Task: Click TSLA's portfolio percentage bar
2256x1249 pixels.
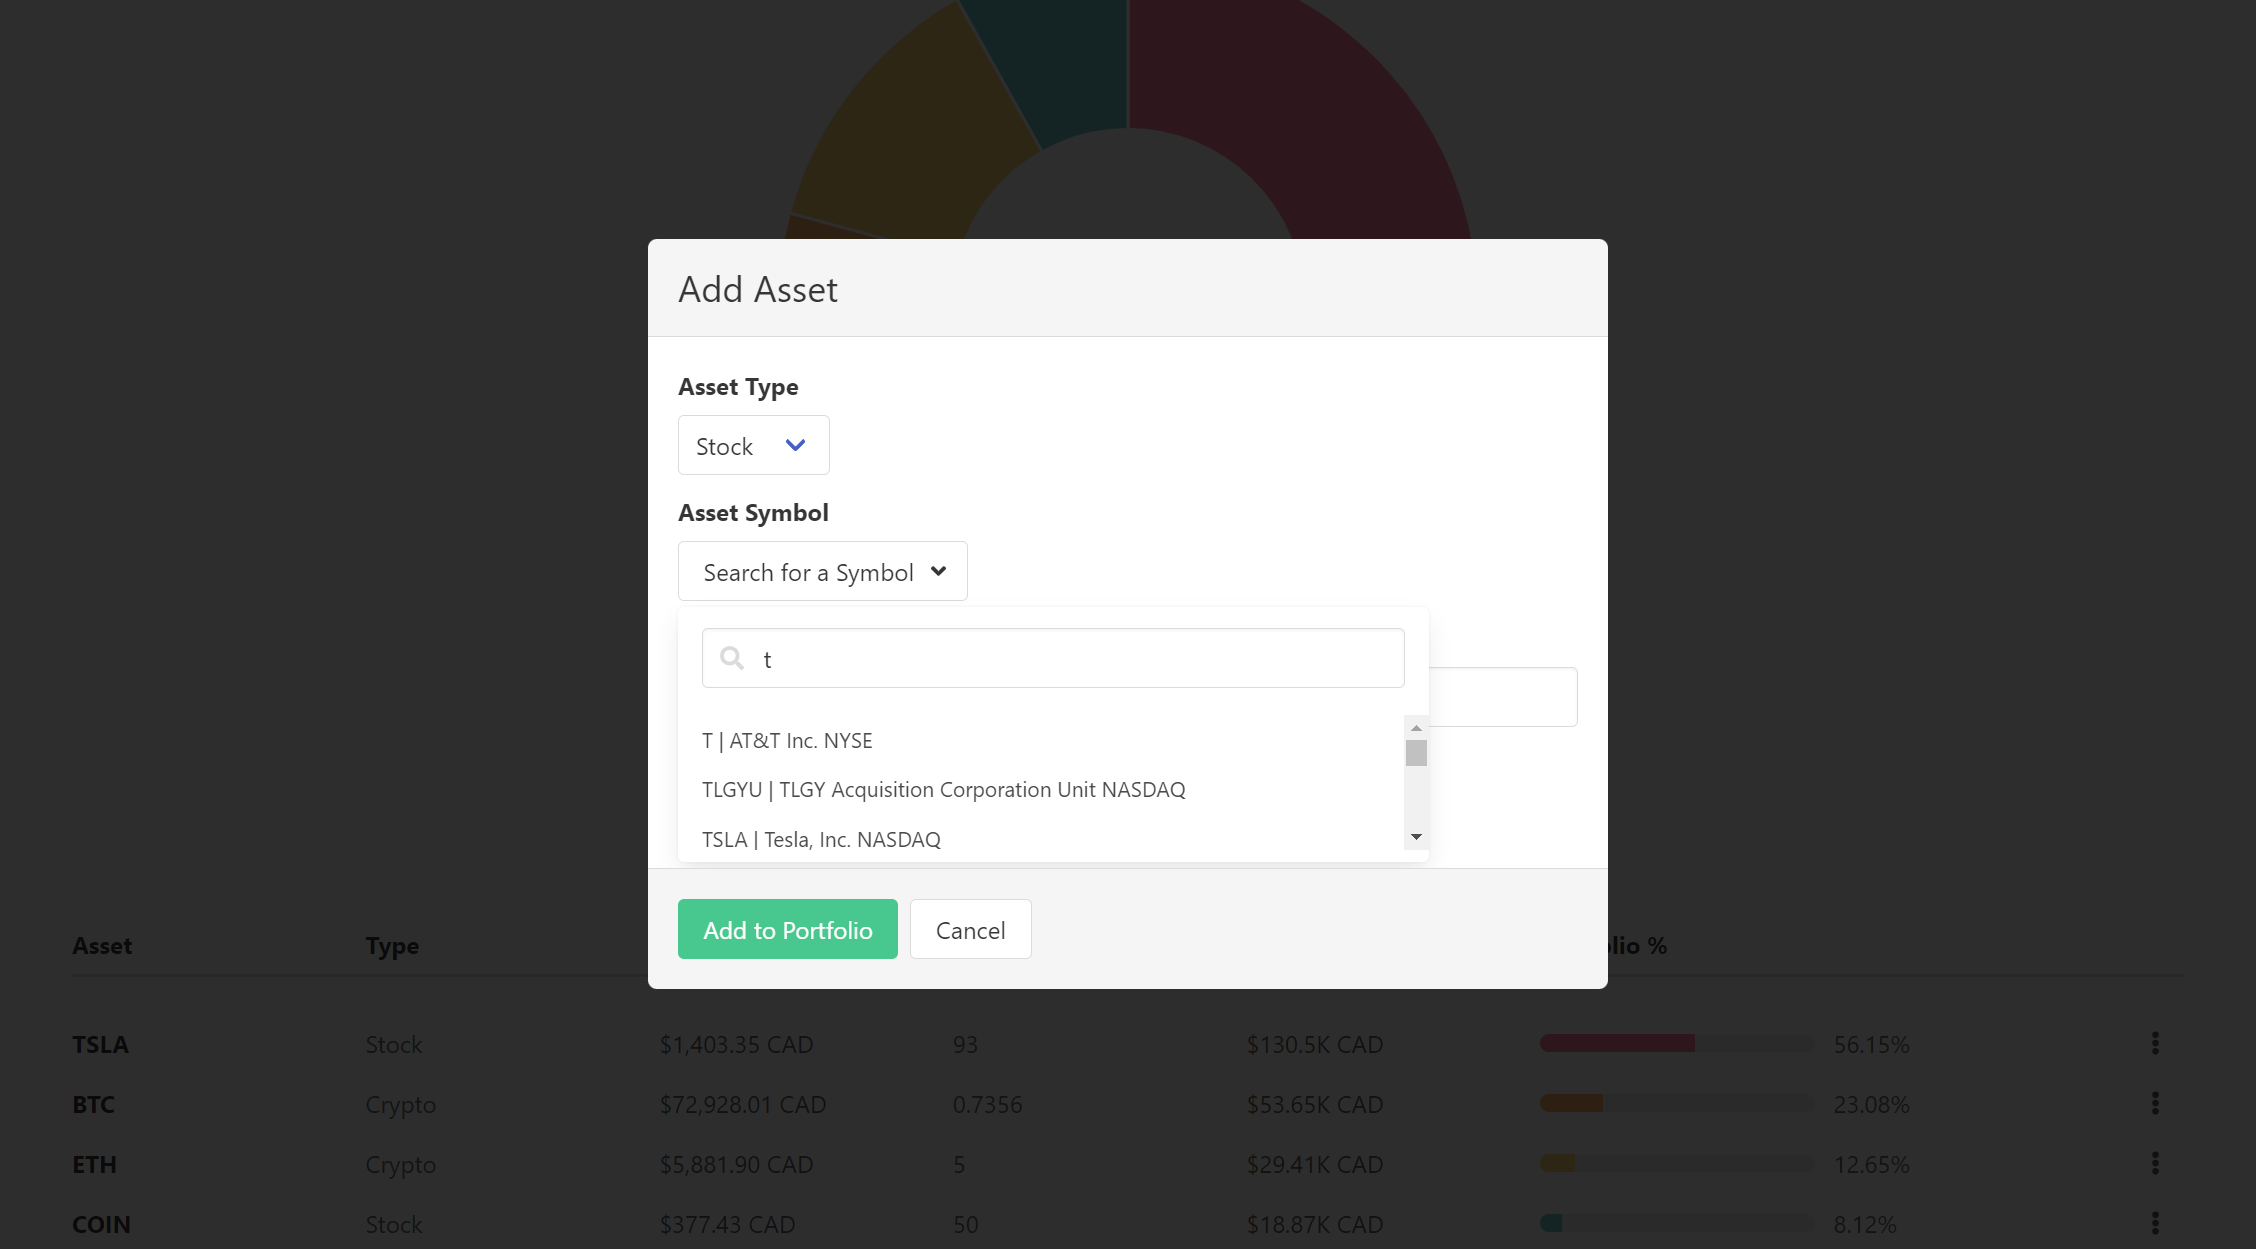Action: 1674,1043
